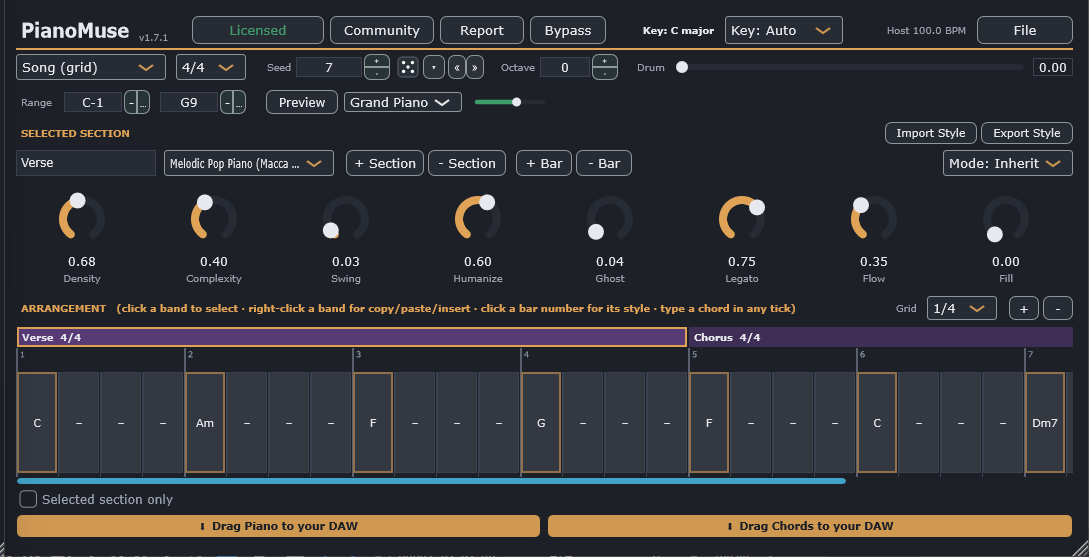Click the Report button
Image resolution: width=1089 pixels, height=557 pixels.
(x=482, y=31)
